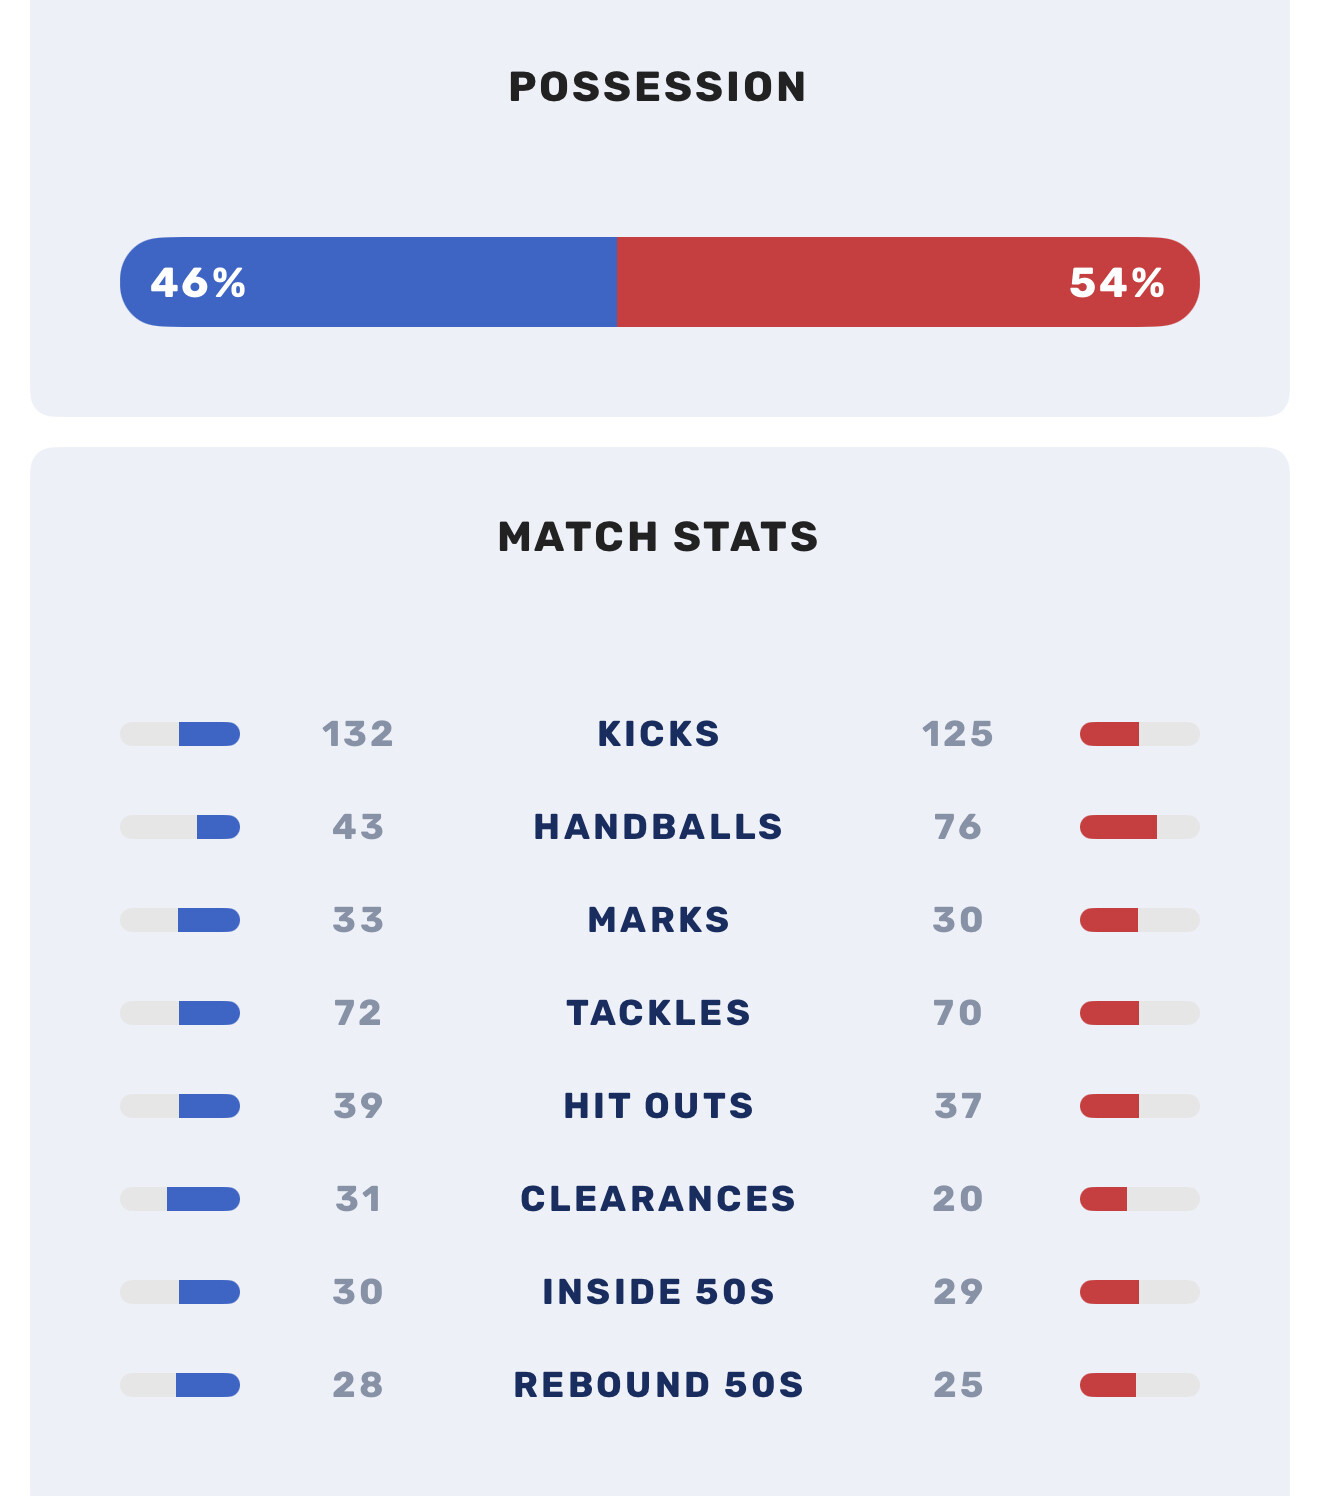The image size is (1320, 1496).
Task: Click the red bar beside 76 handballs
Action: point(1118,827)
